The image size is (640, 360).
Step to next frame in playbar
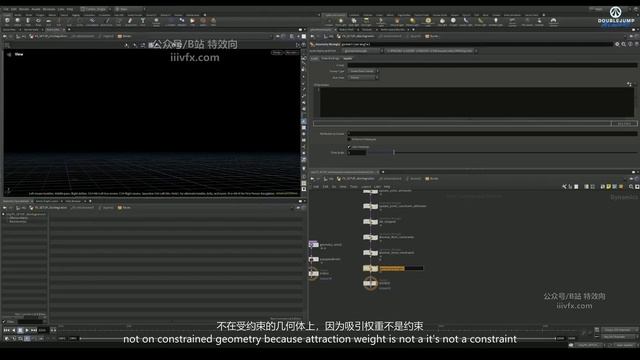pyautogui.click(x=34, y=330)
